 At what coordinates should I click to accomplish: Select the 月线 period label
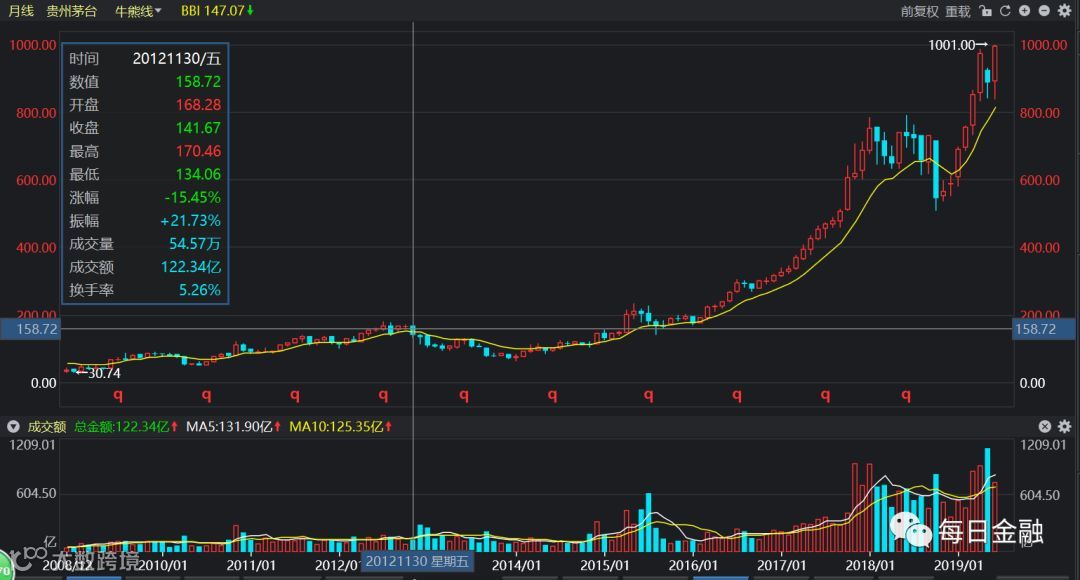tap(21, 11)
